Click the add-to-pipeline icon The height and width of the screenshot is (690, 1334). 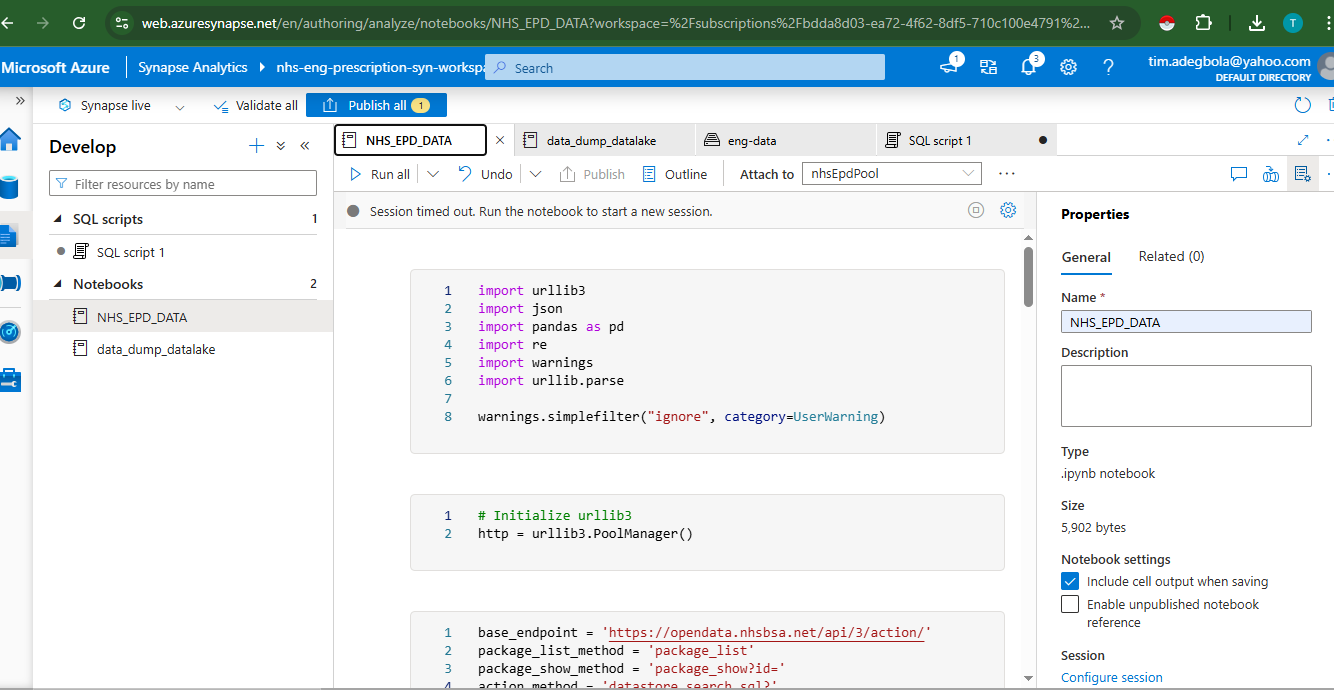click(x=1271, y=174)
